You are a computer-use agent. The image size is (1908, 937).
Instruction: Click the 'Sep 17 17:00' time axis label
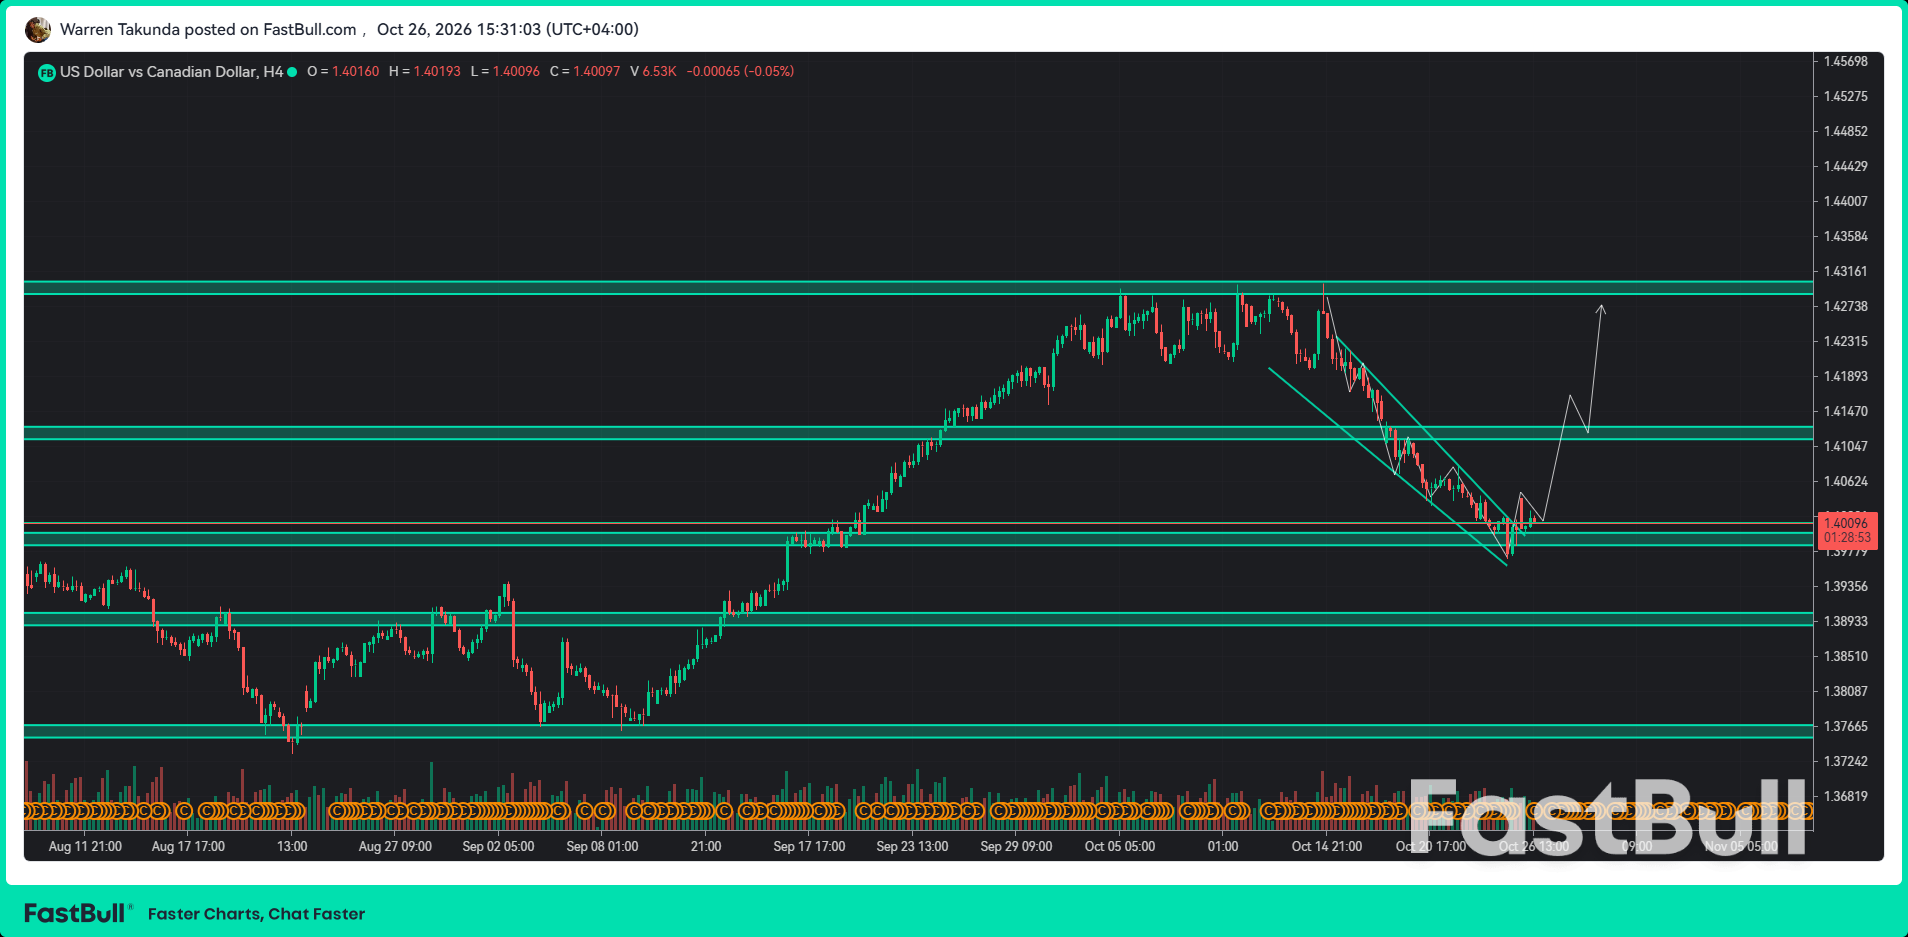click(809, 847)
